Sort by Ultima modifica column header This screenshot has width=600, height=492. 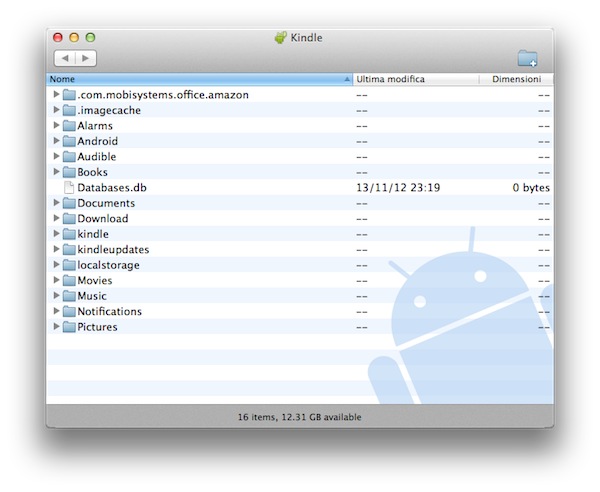[x=415, y=79]
